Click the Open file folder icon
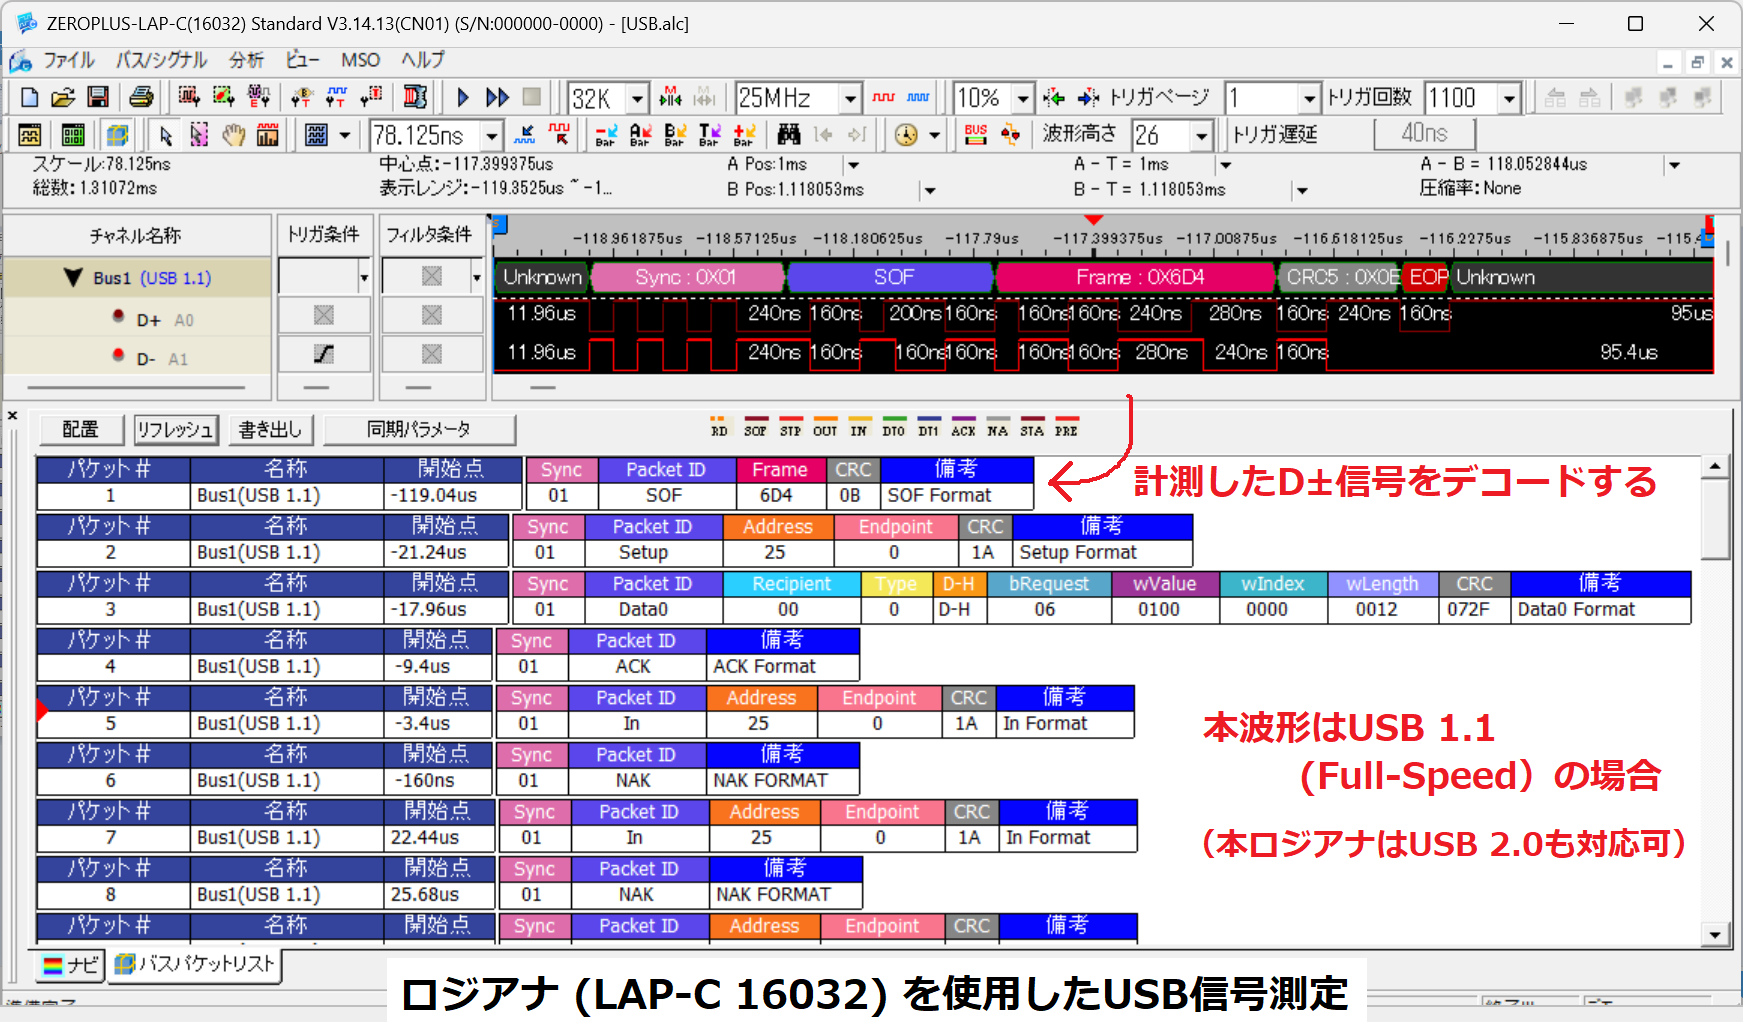 (x=63, y=97)
